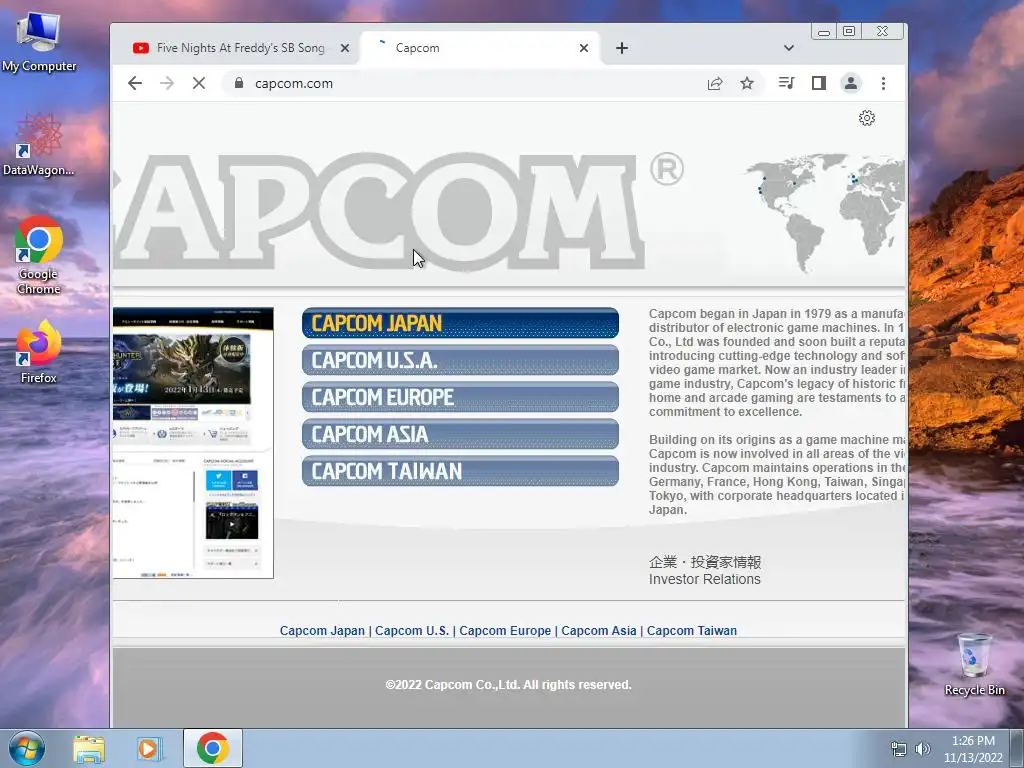Screen dimensions: 1024x768
Task: Open the Chrome profile avatar
Action: 851,83
